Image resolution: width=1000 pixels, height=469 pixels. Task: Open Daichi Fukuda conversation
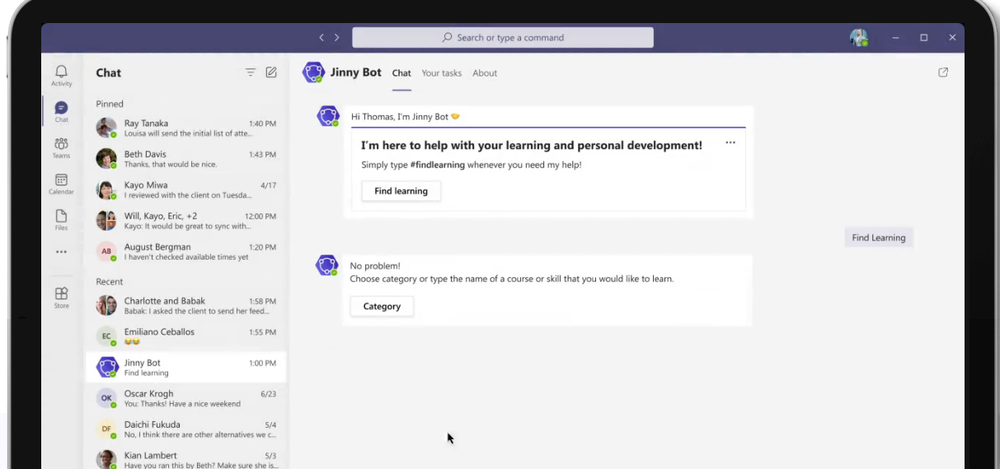click(186, 429)
